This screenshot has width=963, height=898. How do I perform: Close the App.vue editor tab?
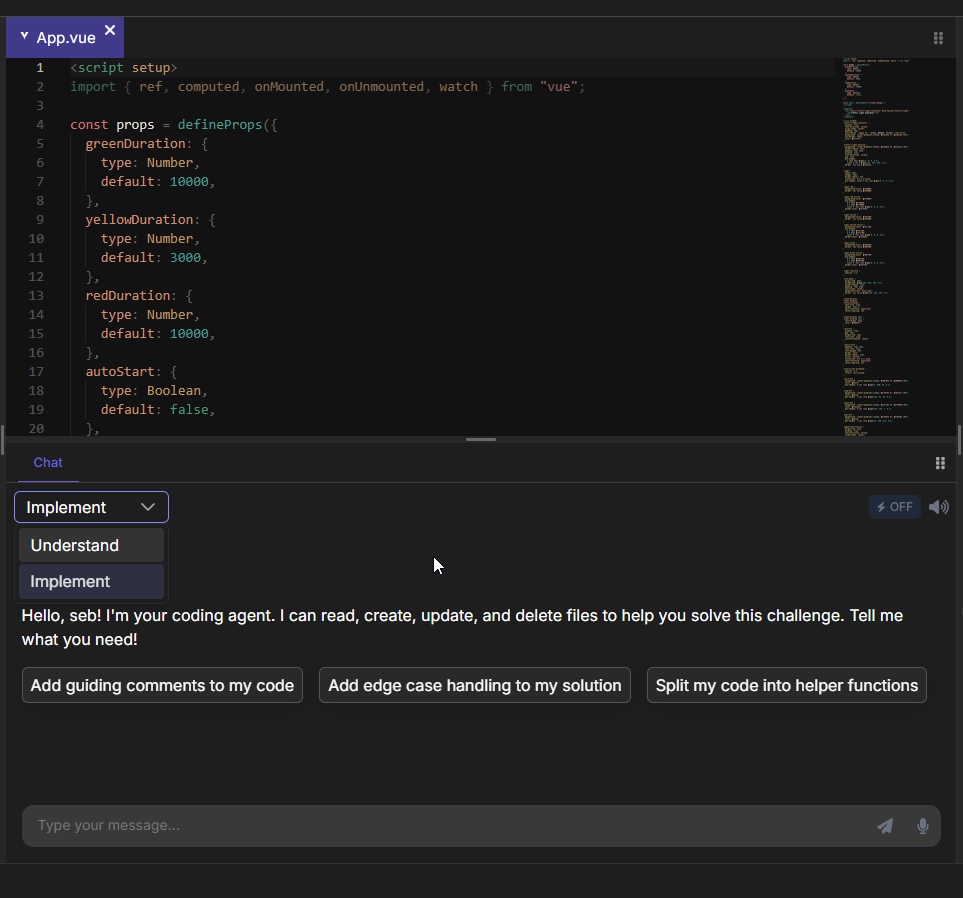coord(110,30)
